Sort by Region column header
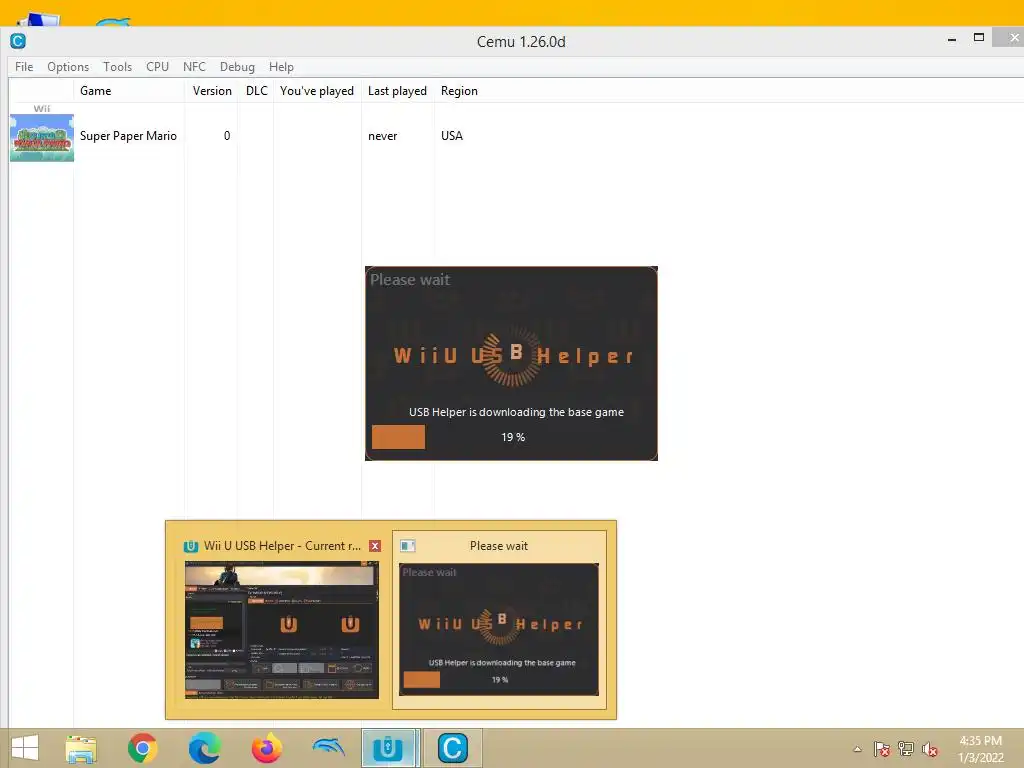The width and height of the screenshot is (1024, 768). (459, 91)
